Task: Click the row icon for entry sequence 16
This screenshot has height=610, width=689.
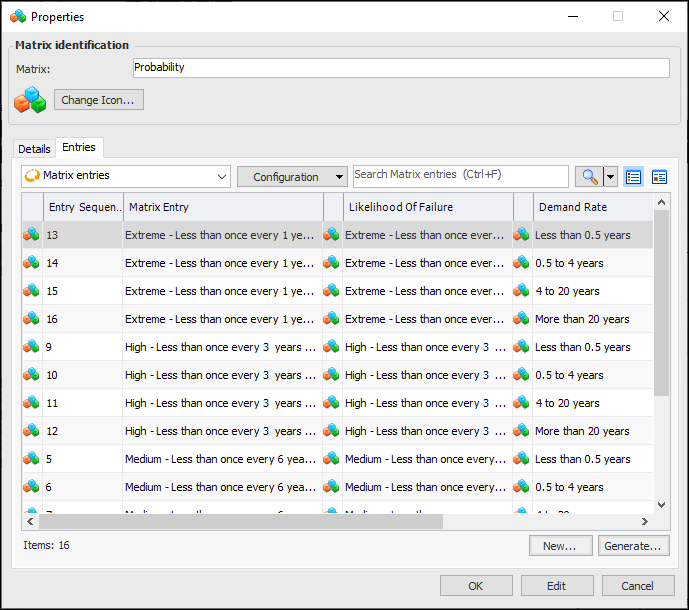Action: pos(31,319)
